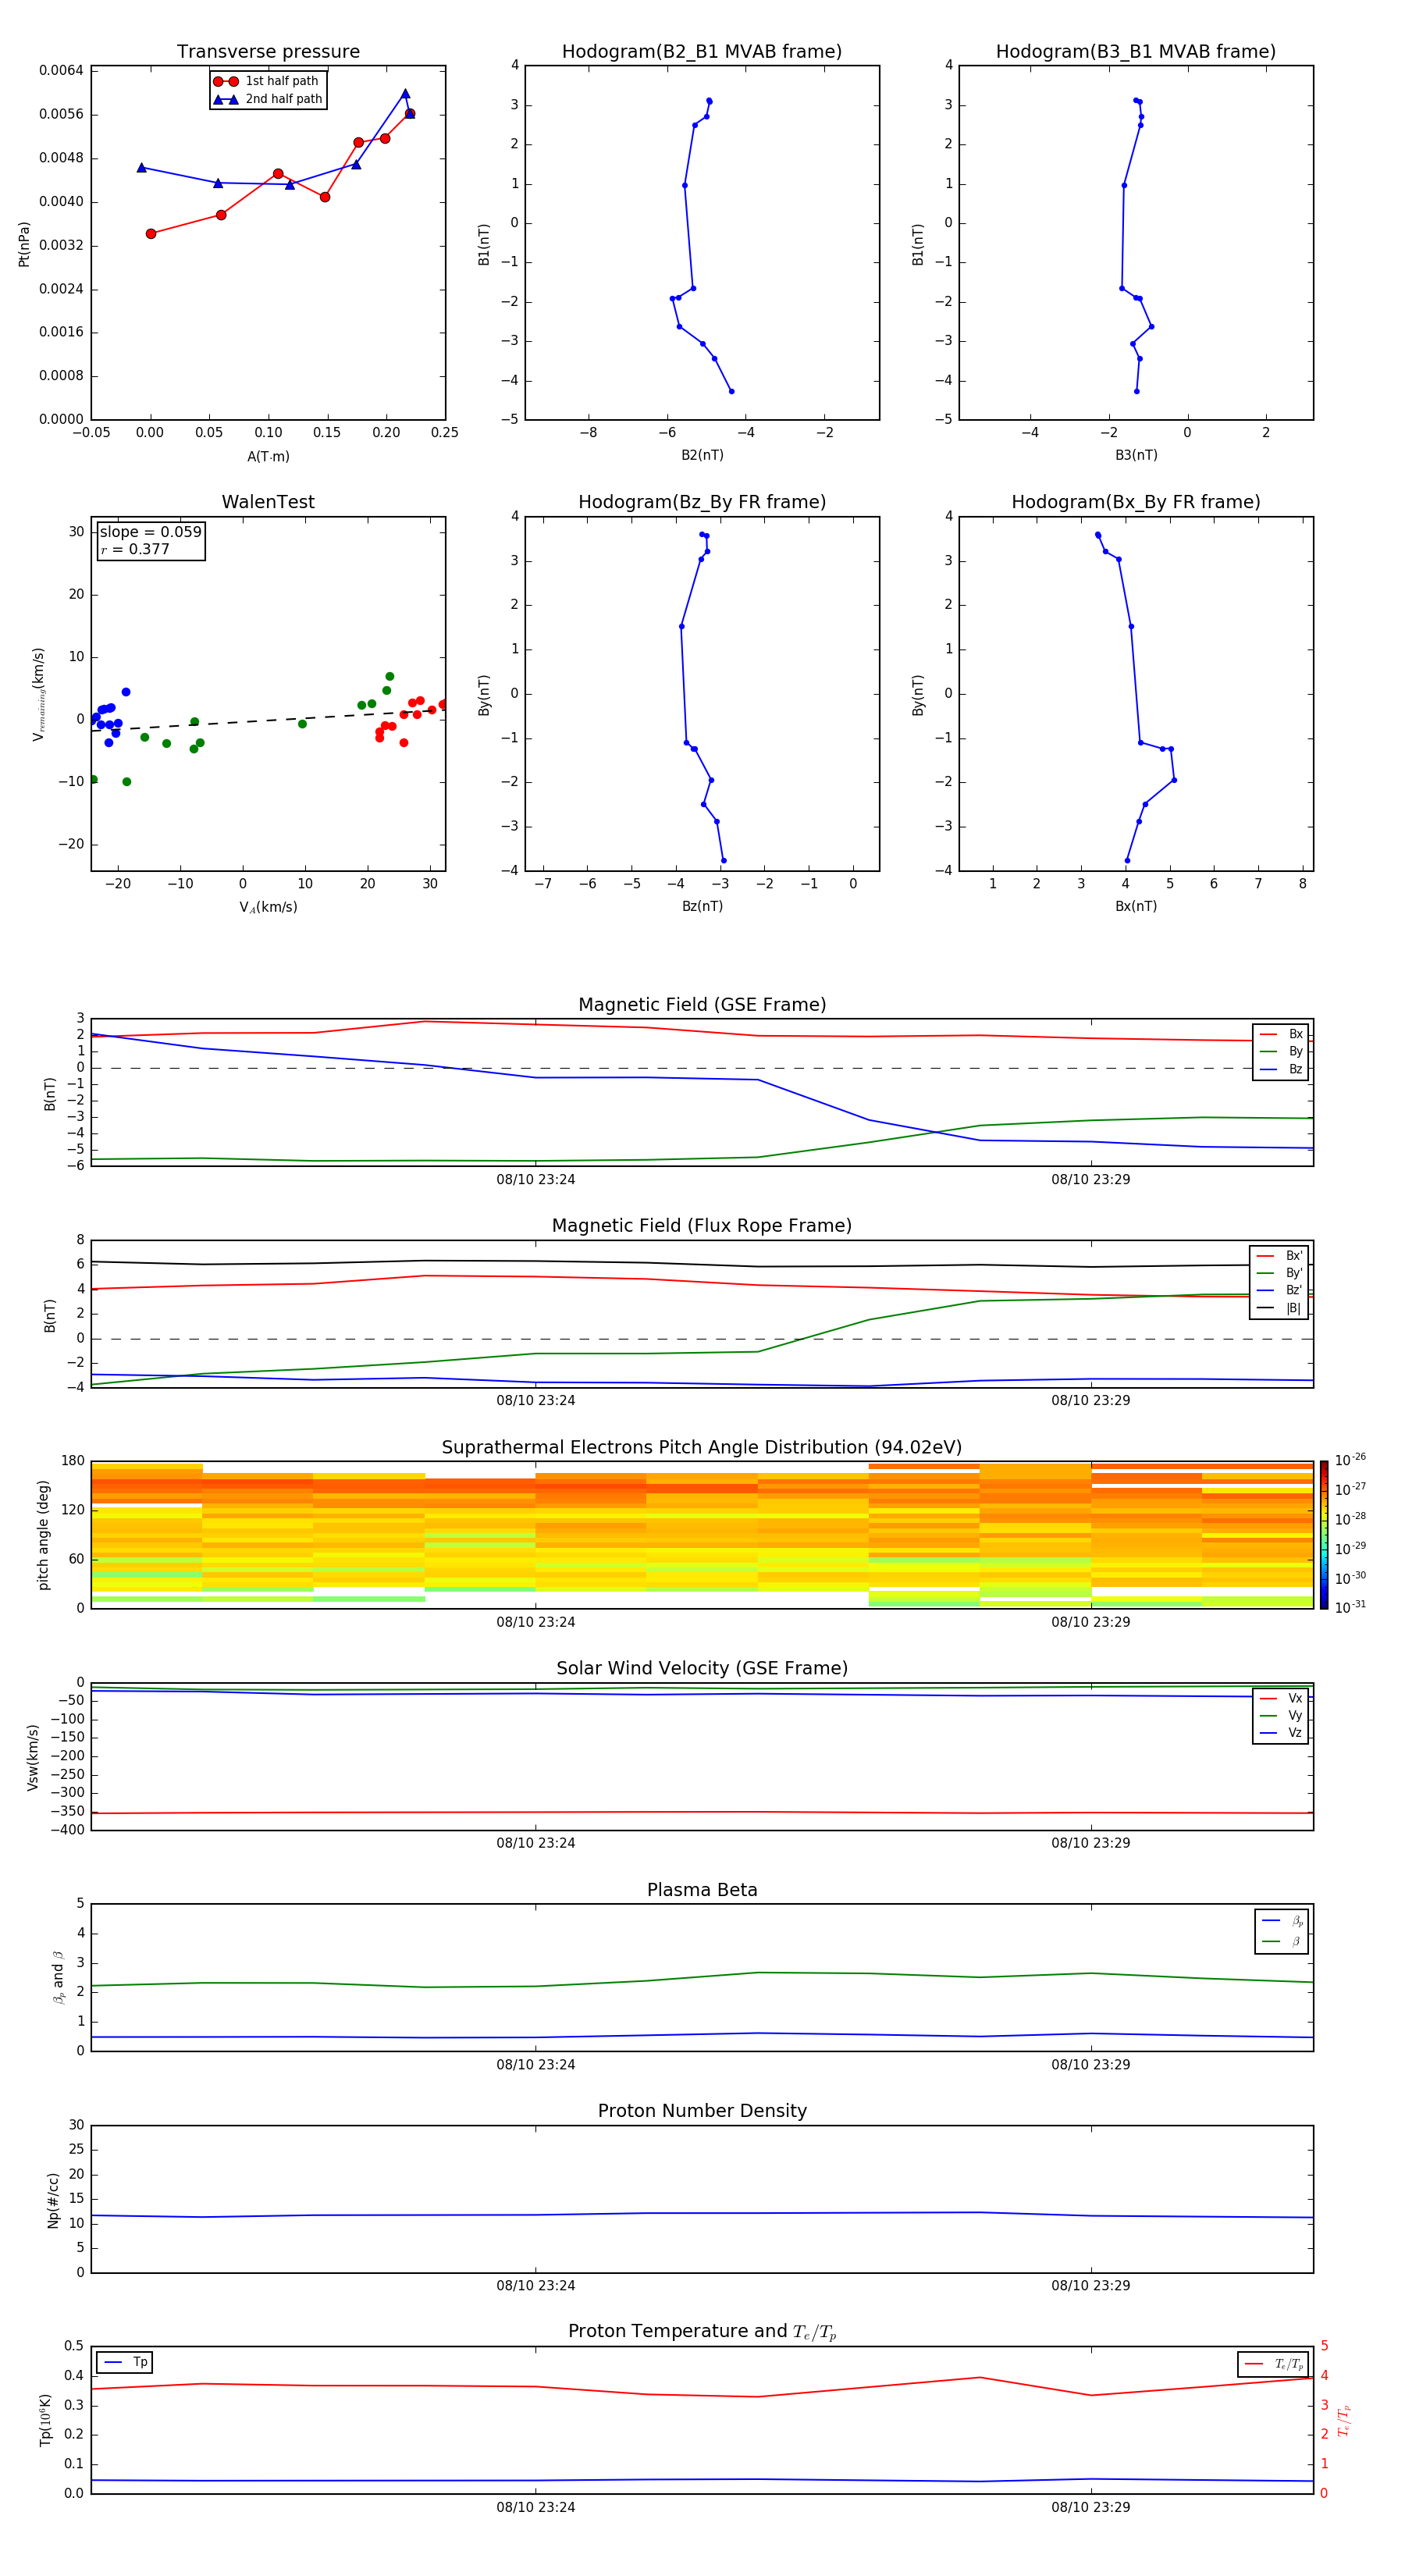Click the "Magnetic Field (GSE Frame)" title
1405x2576 pixels.
coord(702,1004)
